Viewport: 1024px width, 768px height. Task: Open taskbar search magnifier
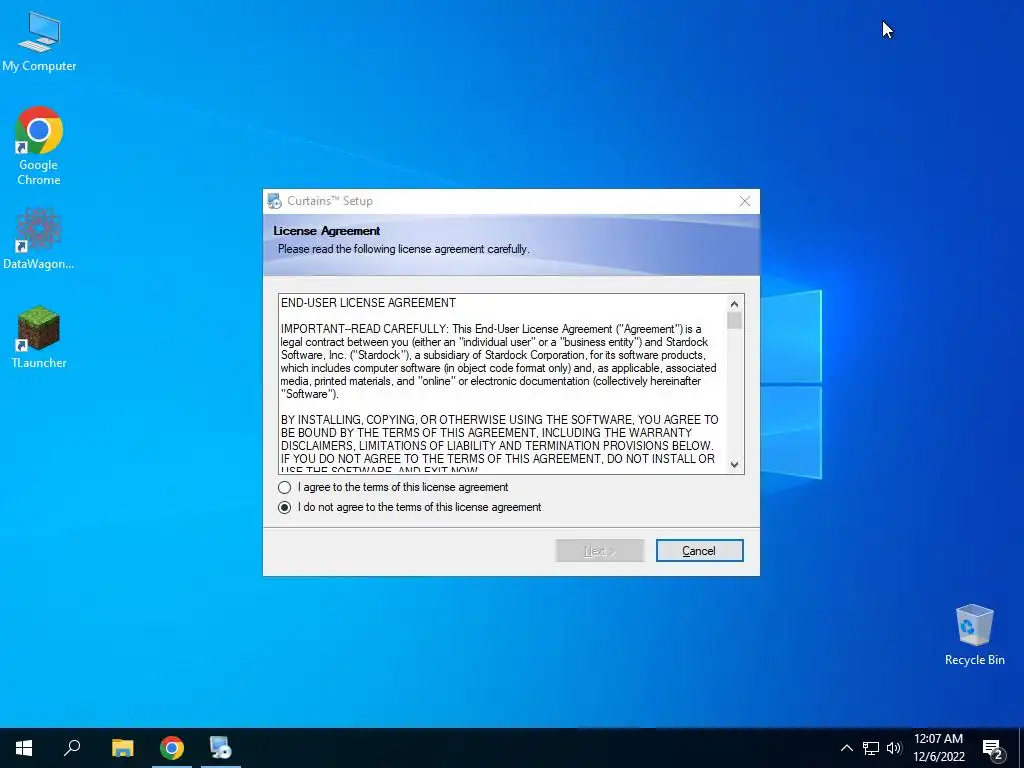(72, 748)
